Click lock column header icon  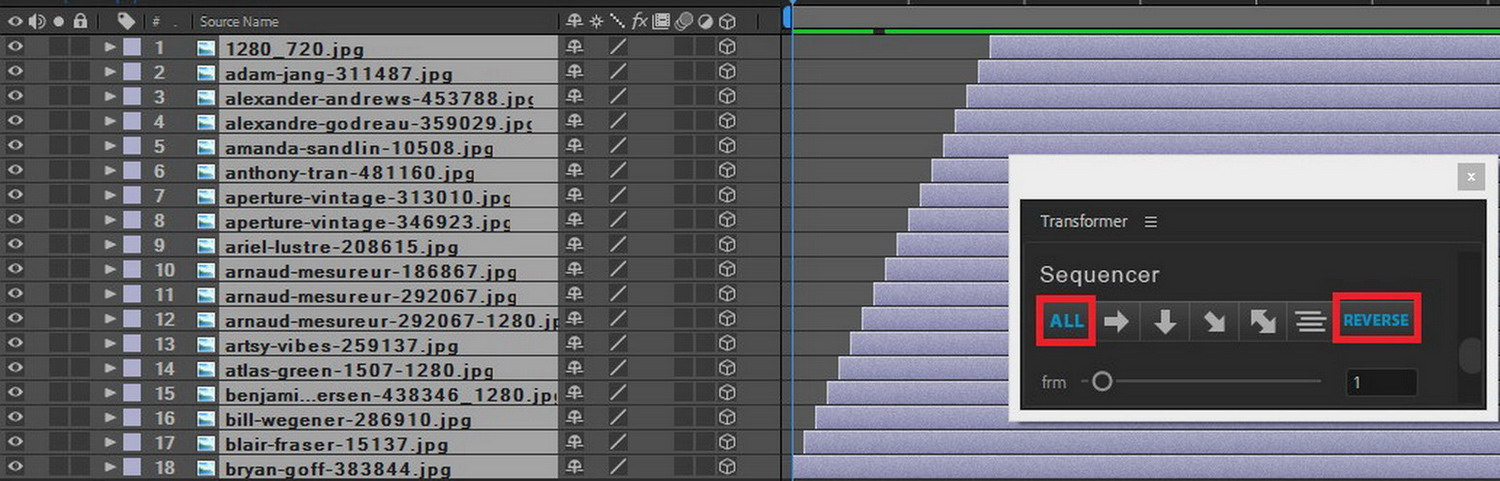pyautogui.click(x=80, y=21)
